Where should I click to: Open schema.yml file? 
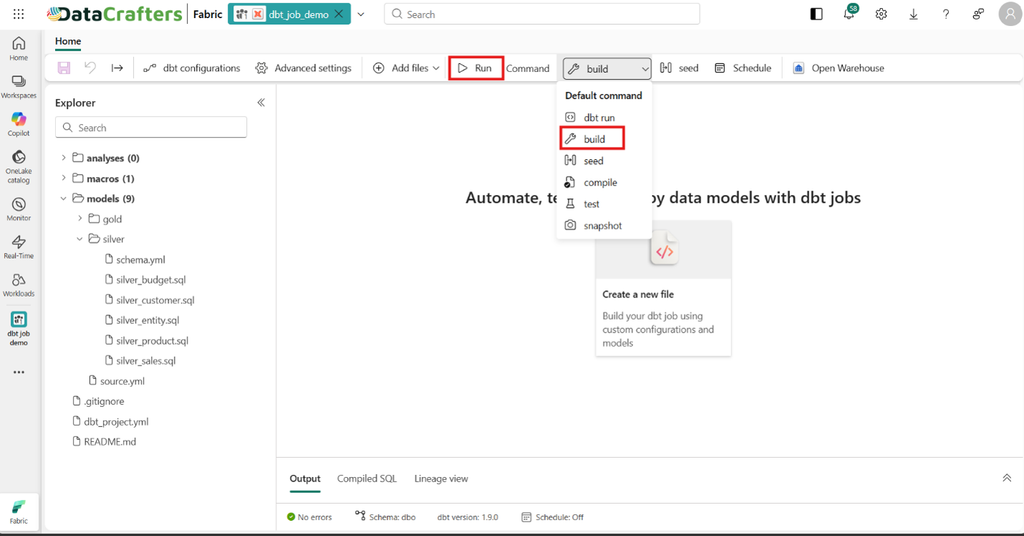point(135,259)
